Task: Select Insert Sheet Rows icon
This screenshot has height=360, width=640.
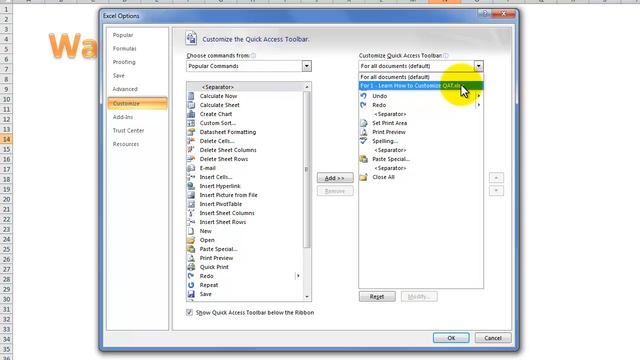Action: click(x=191, y=222)
